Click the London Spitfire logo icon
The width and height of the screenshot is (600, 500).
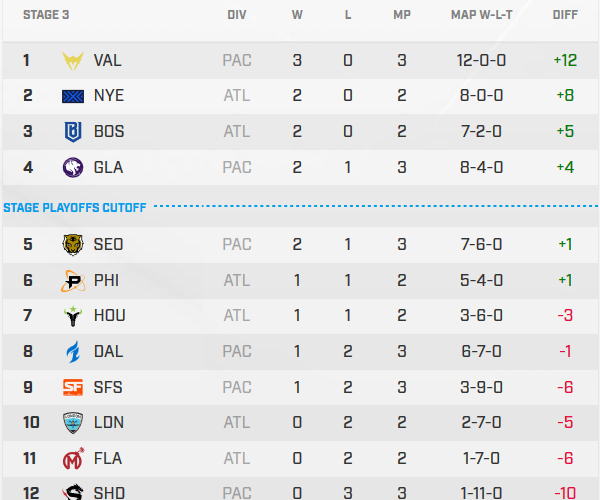tap(73, 422)
